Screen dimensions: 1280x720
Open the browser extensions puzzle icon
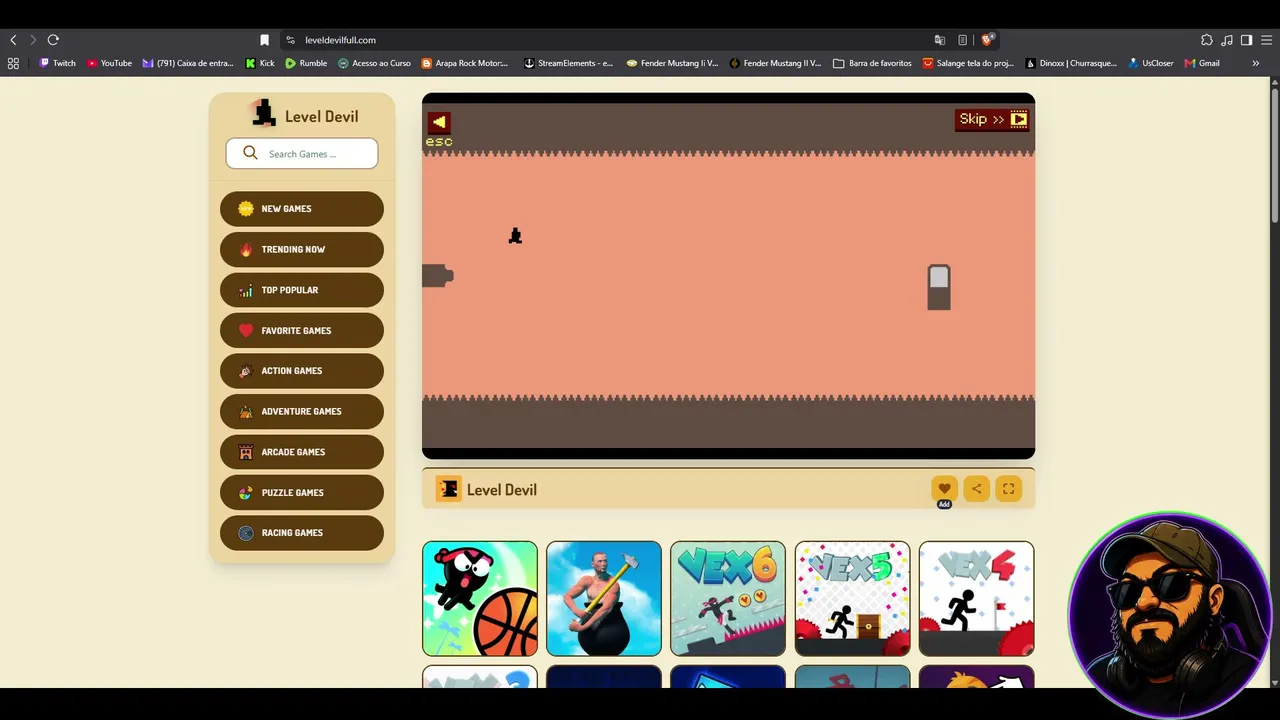(1207, 40)
